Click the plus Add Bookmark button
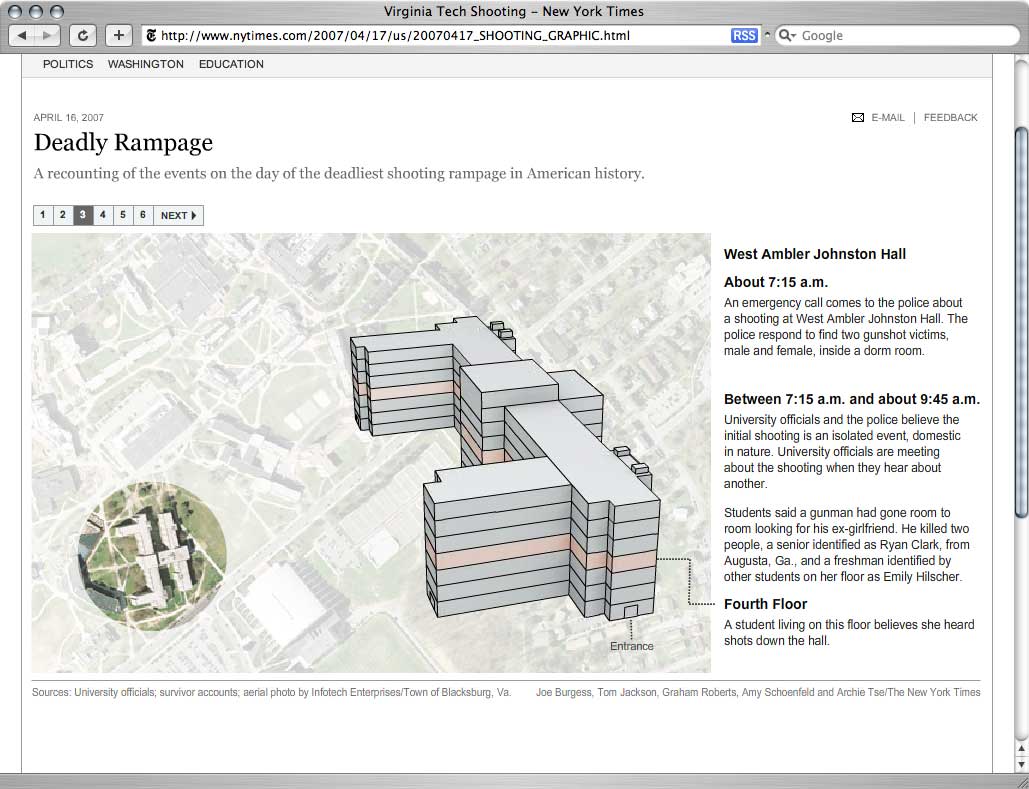 pyautogui.click(x=118, y=35)
